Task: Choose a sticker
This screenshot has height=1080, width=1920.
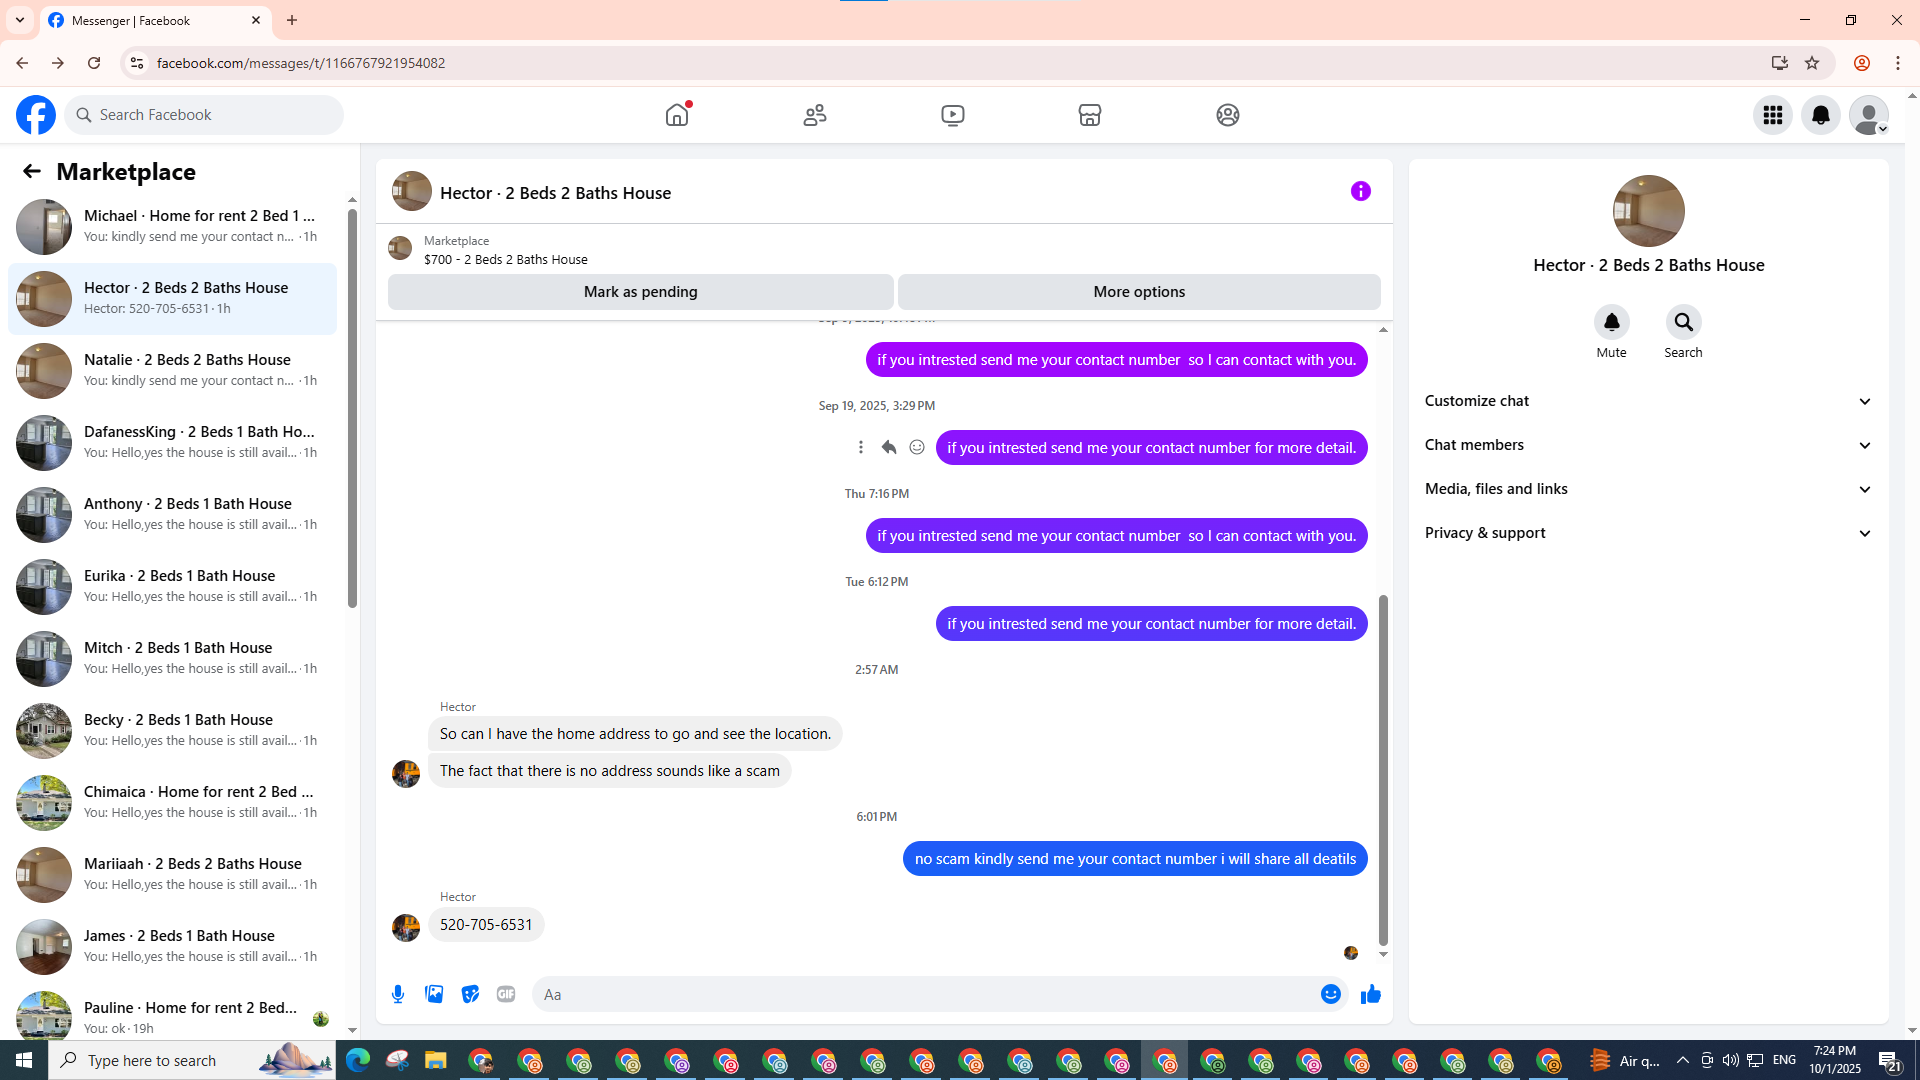Action: [x=470, y=994]
